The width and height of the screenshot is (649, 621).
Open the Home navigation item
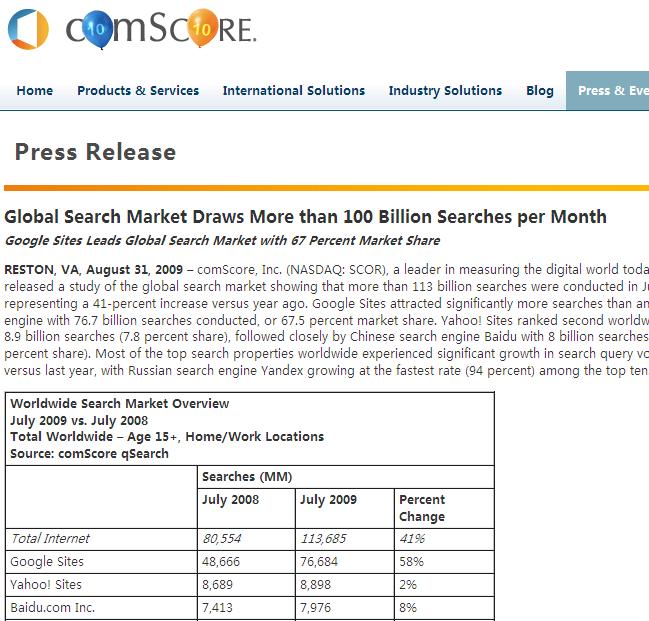click(35, 90)
